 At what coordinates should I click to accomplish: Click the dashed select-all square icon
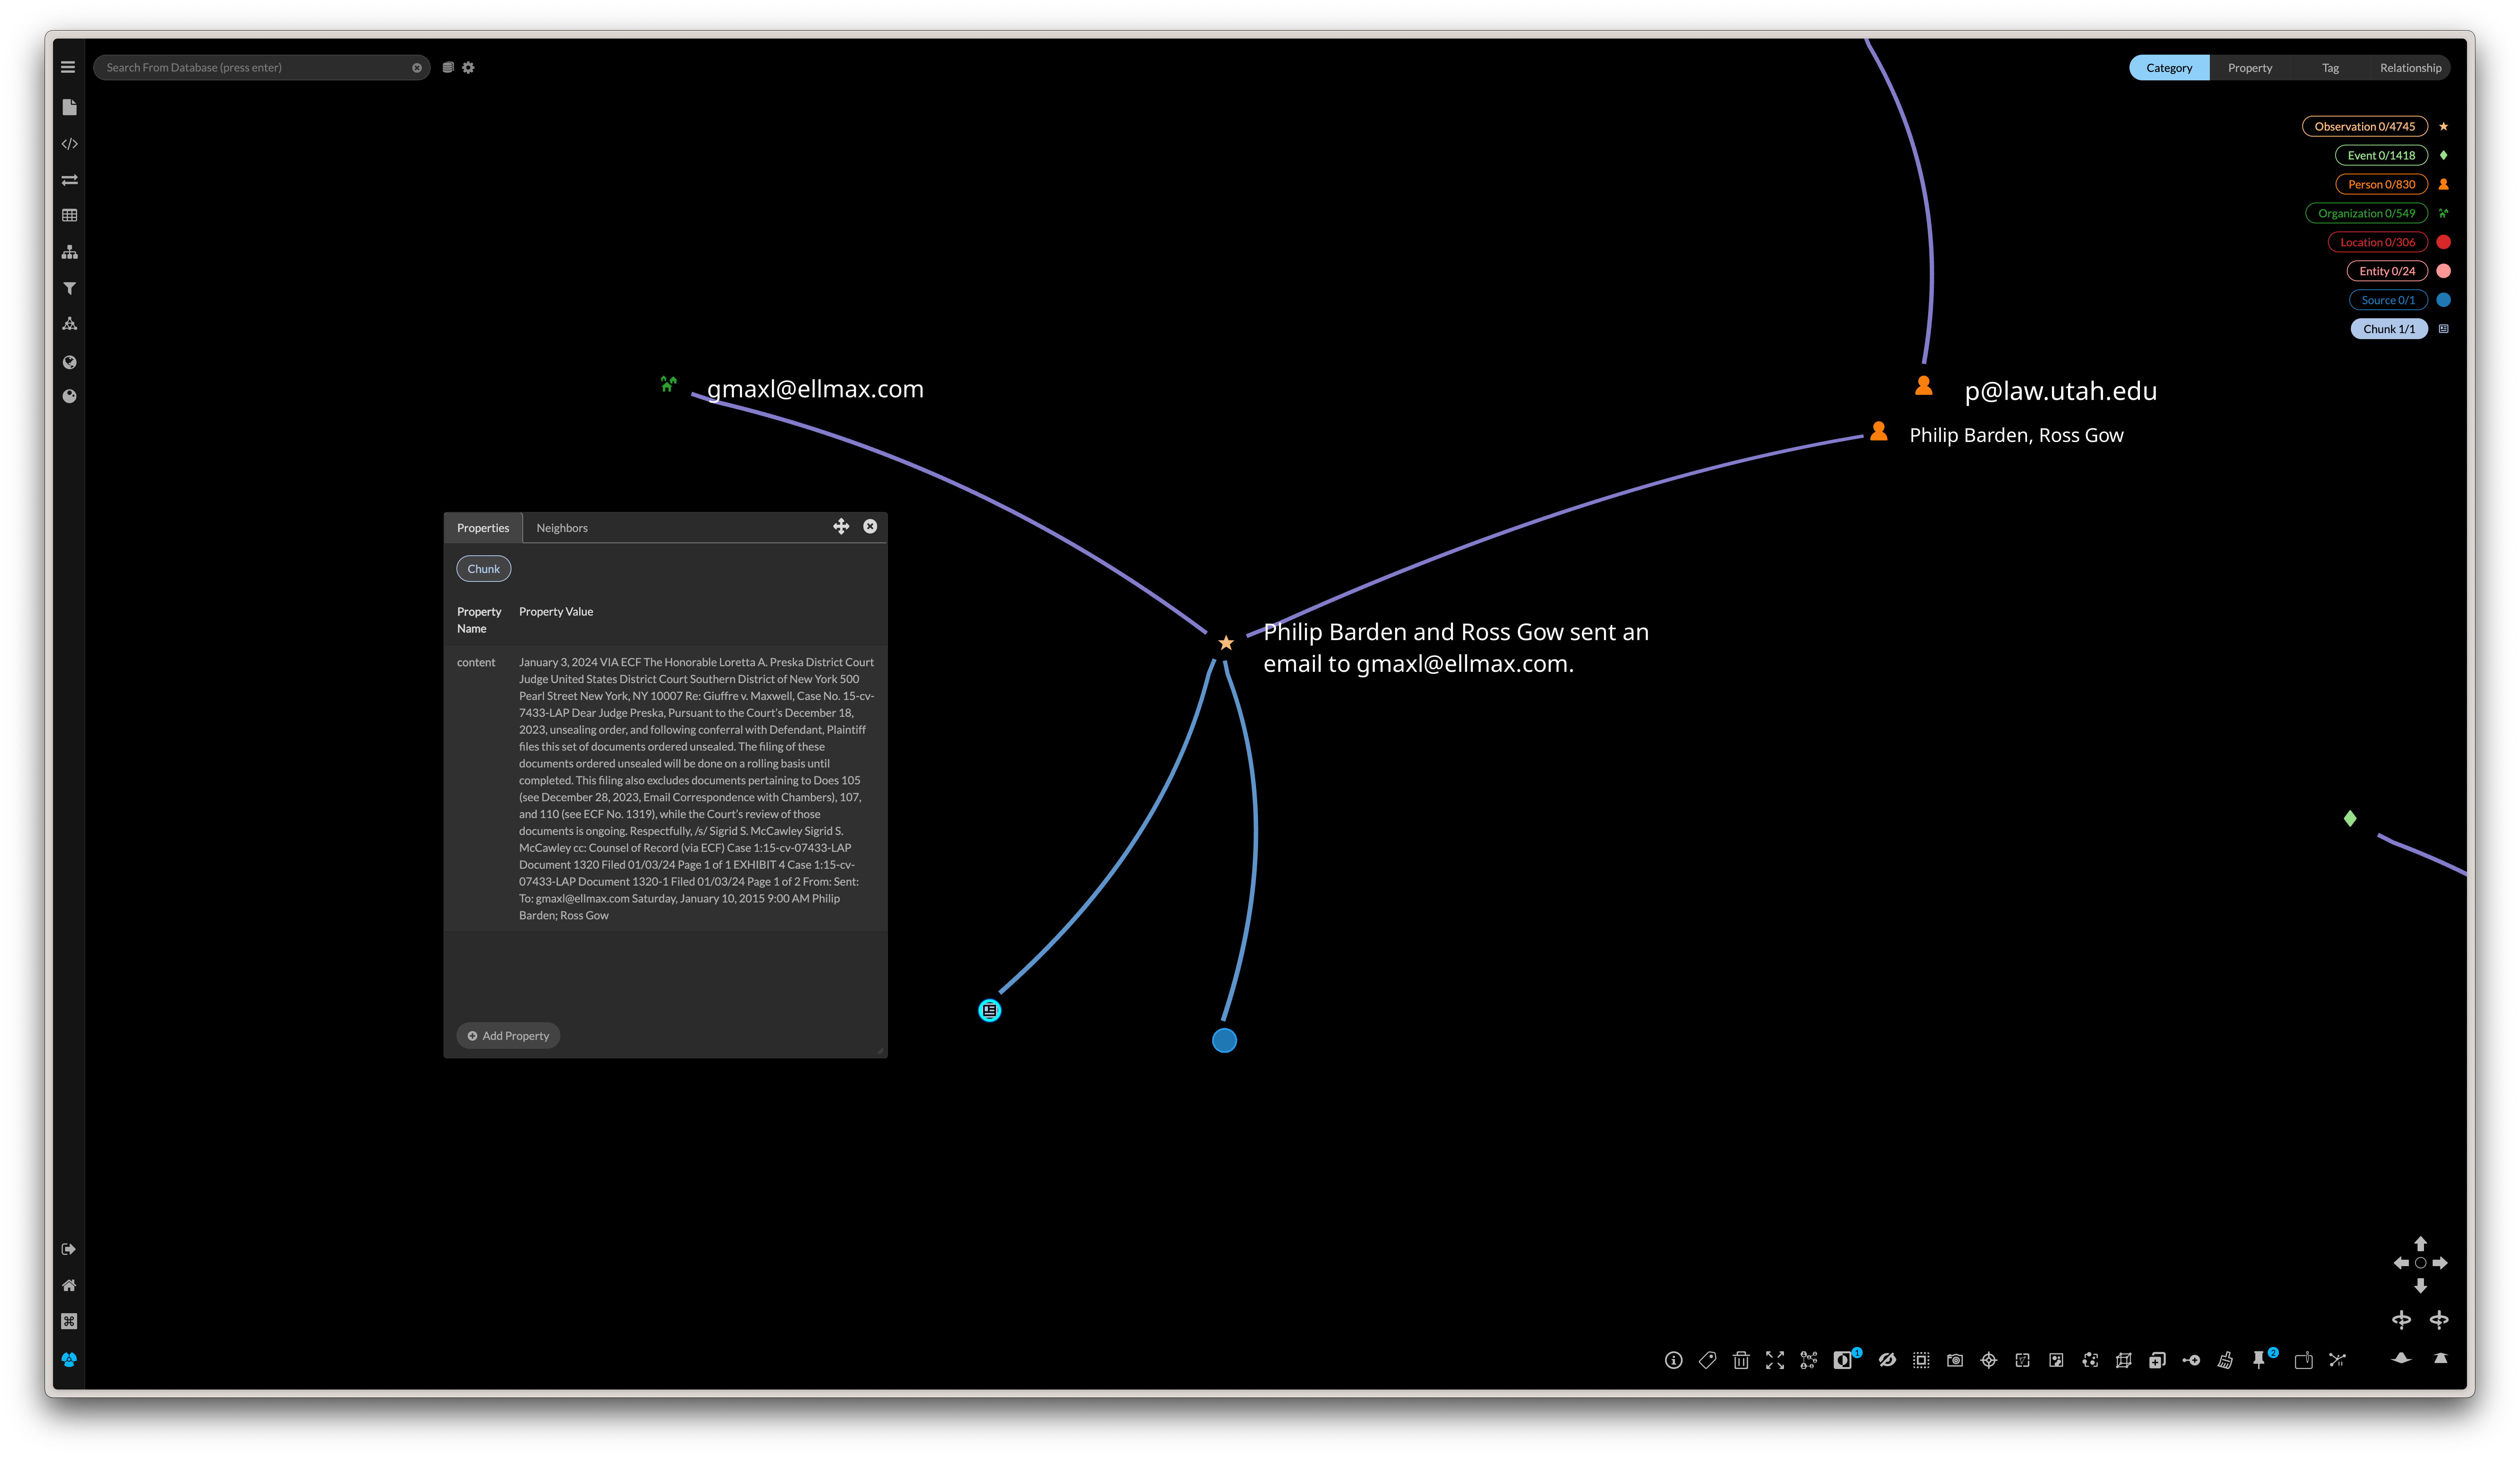click(x=1921, y=1360)
